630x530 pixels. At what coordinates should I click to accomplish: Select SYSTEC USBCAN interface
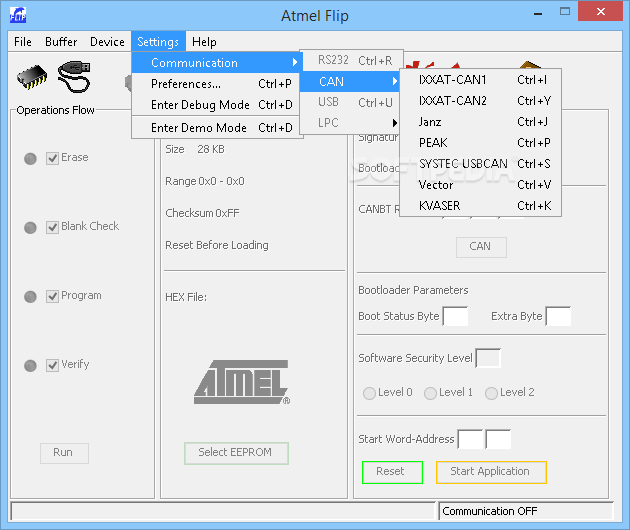(x=480, y=164)
